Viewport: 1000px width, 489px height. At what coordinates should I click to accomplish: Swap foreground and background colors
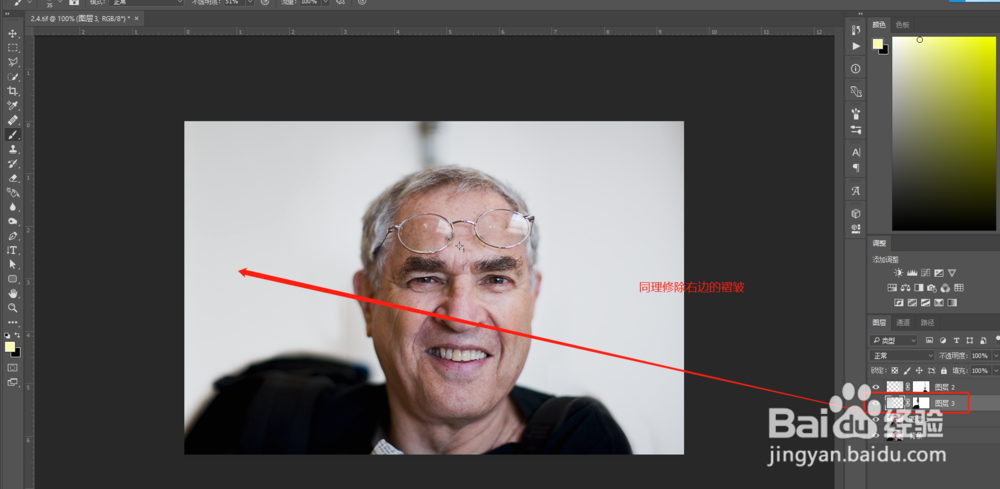tap(18, 335)
